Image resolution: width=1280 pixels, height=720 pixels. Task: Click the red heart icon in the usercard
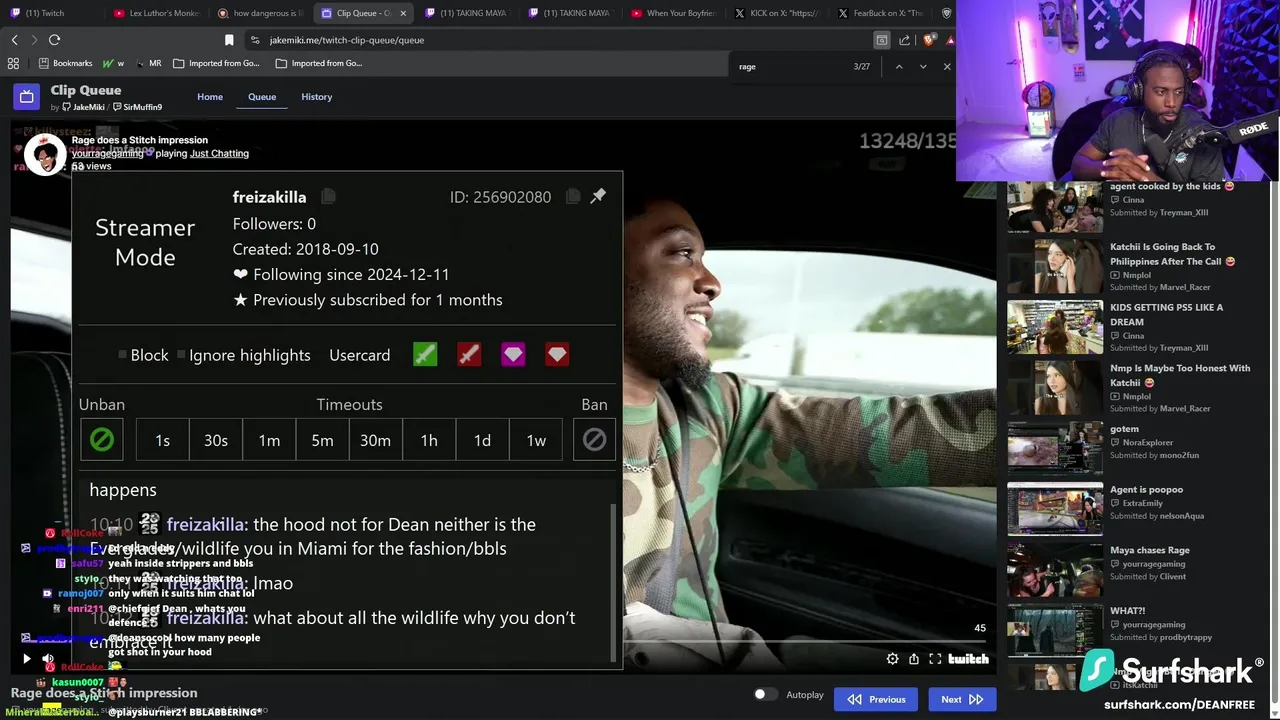pos(557,354)
